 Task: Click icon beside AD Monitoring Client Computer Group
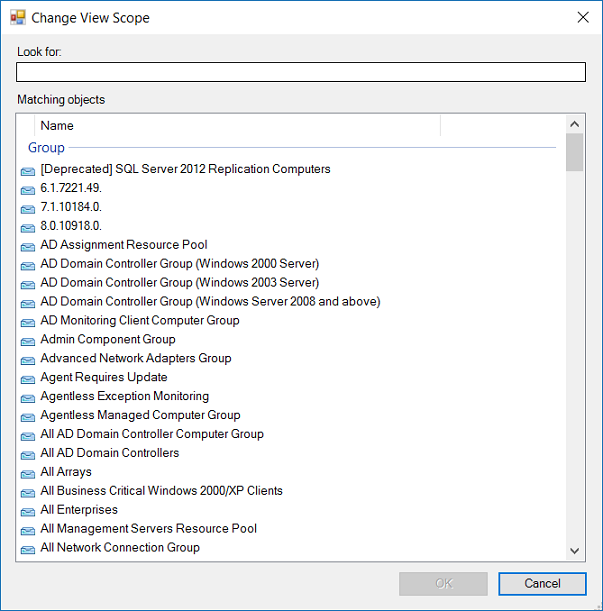pyautogui.click(x=28, y=323)
